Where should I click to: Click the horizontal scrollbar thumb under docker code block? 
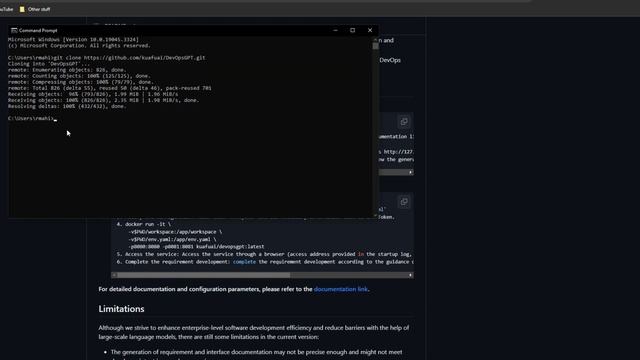pos(204,275)
